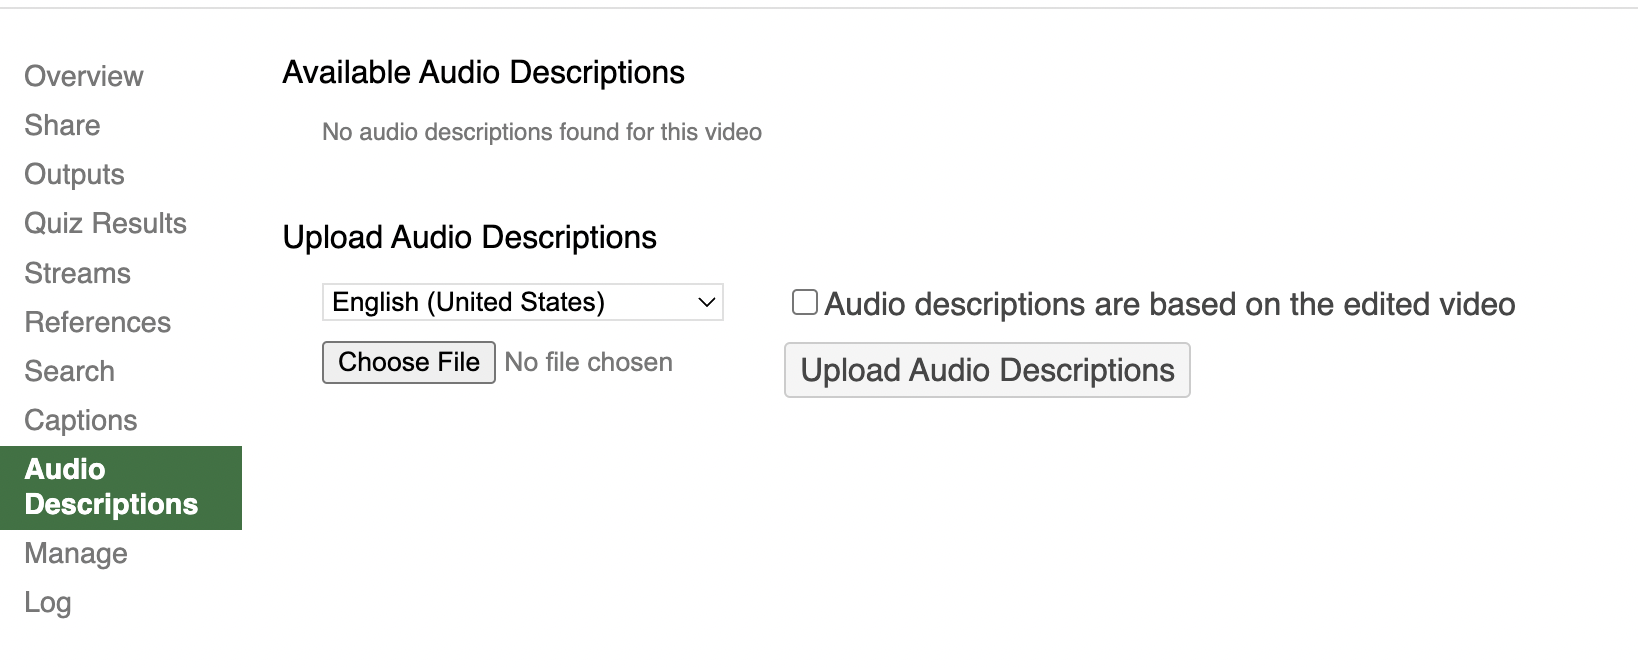This screenshot has width=1638, height=668.
Task: Click the Choose File button
Action: pyautogui.click(x=408, y=362)
